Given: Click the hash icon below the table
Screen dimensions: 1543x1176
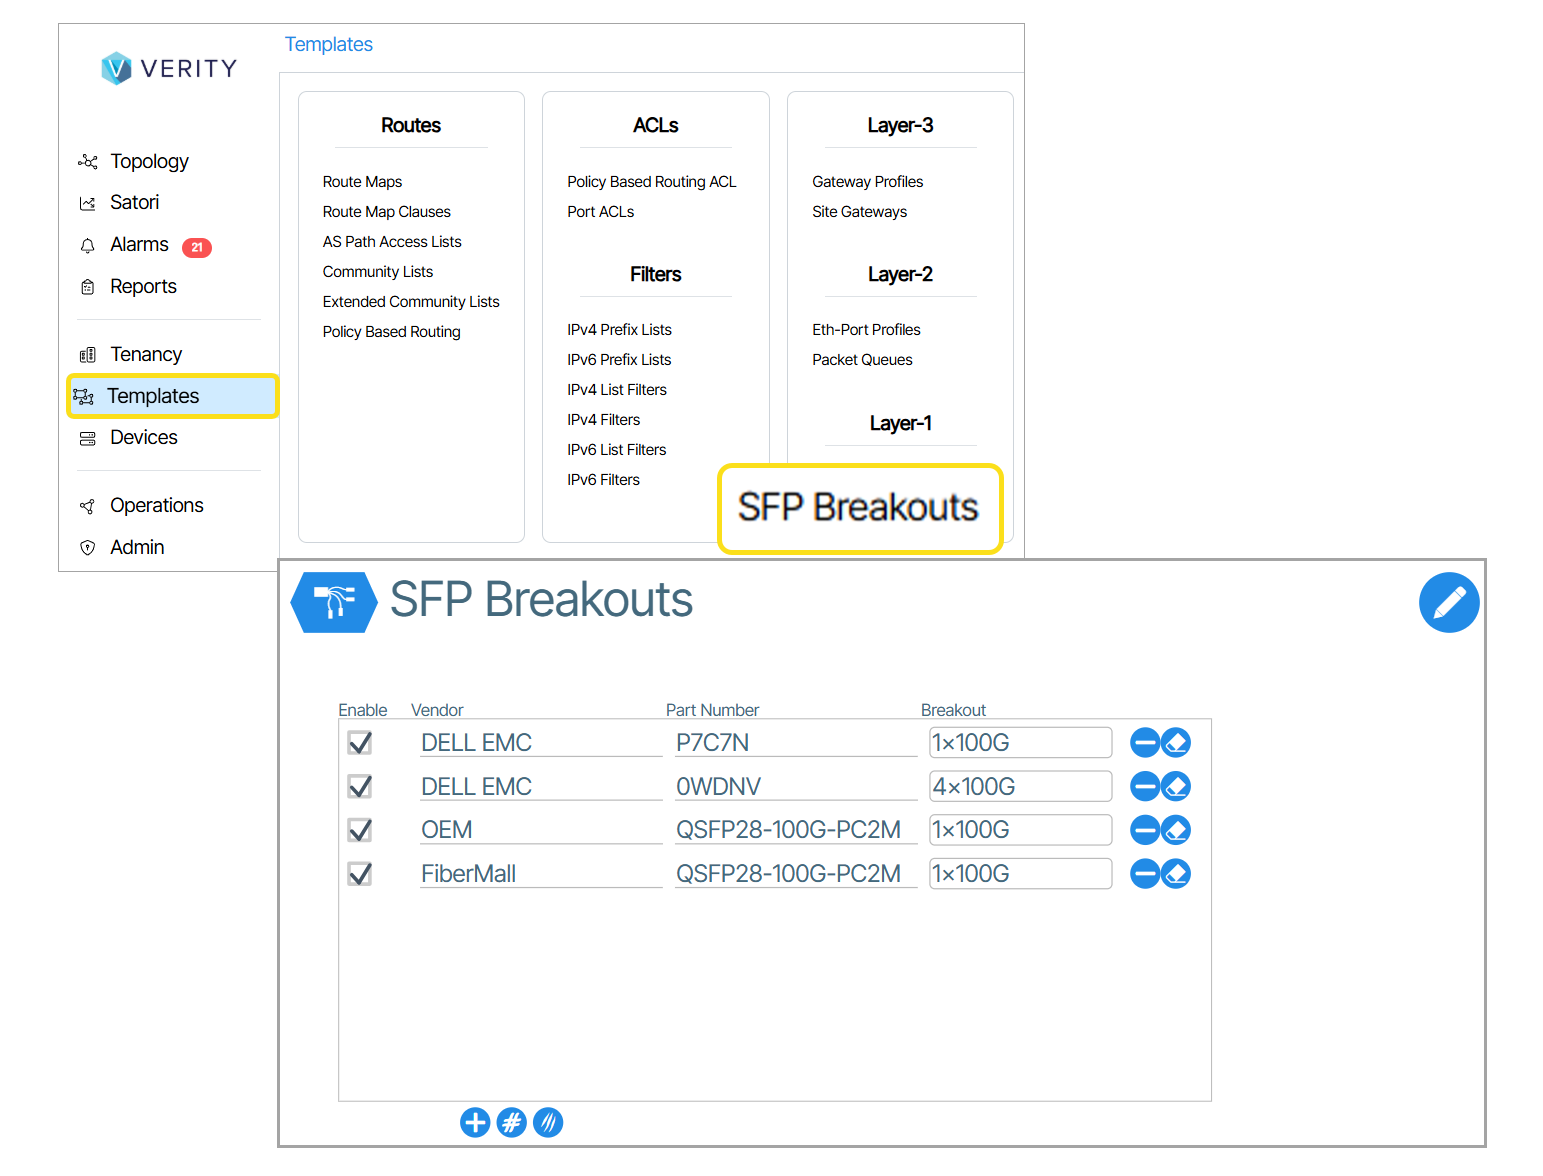Looking at the screenshot, I should pyautogui.click(x=511, y=1122).
